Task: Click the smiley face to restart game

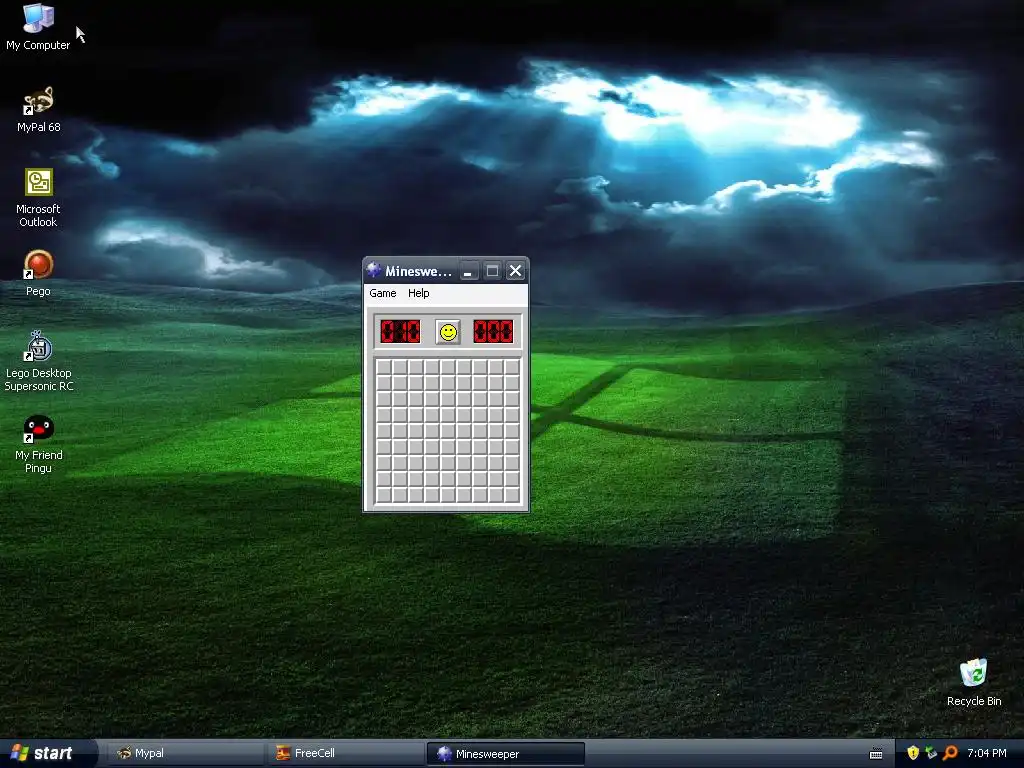Action: click(448, 332)
